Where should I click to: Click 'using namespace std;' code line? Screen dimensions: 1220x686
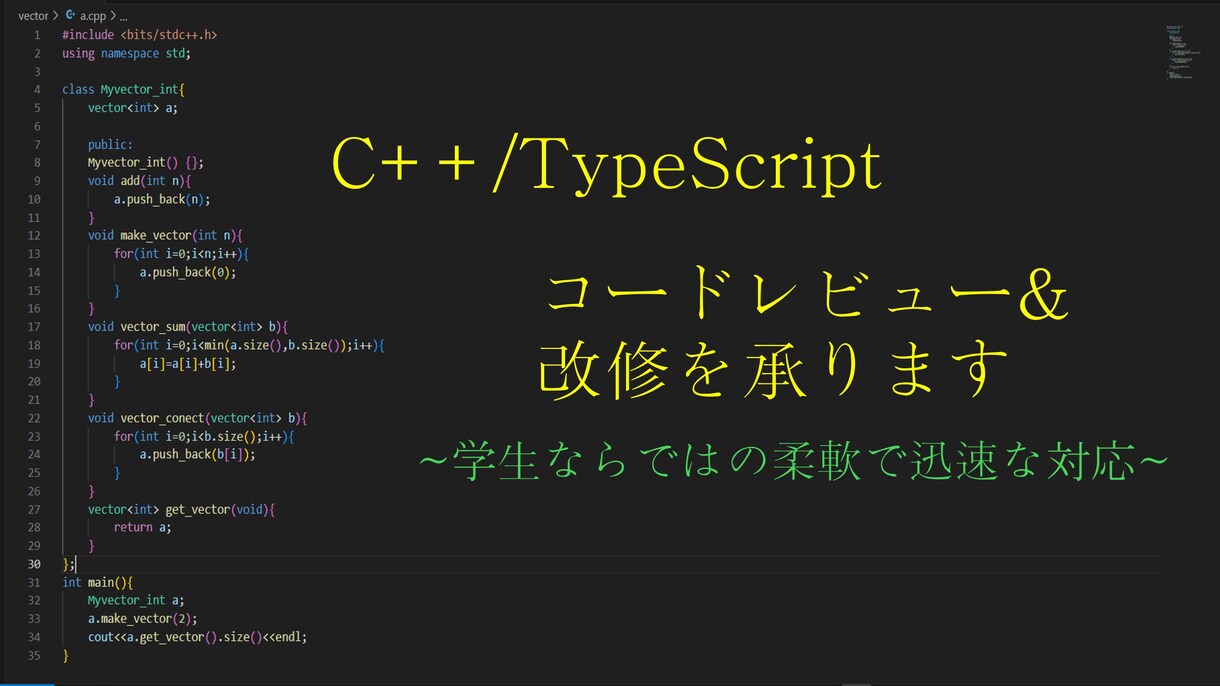(x=126, y=53)
